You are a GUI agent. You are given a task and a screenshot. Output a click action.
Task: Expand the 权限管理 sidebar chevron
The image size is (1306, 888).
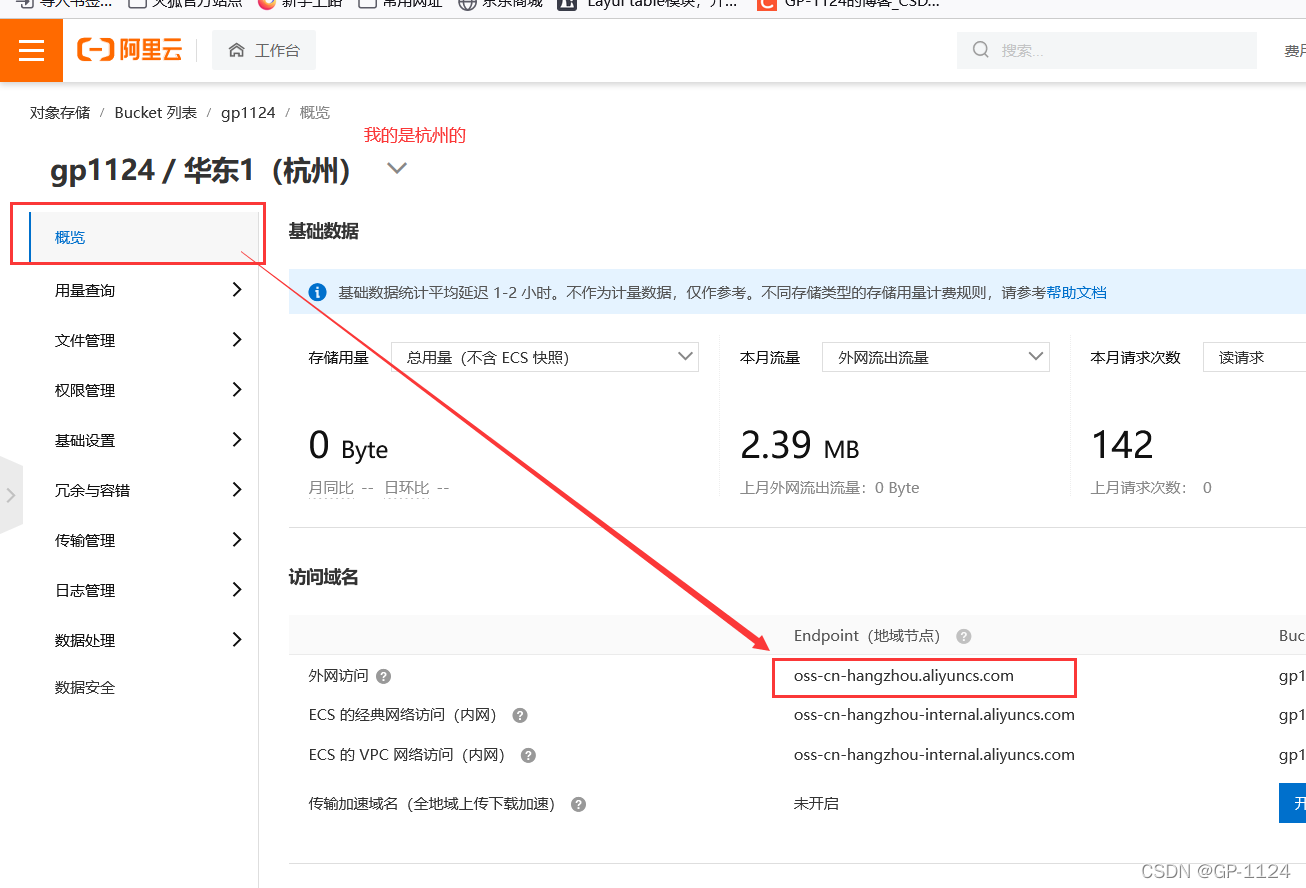coord(237,390)
